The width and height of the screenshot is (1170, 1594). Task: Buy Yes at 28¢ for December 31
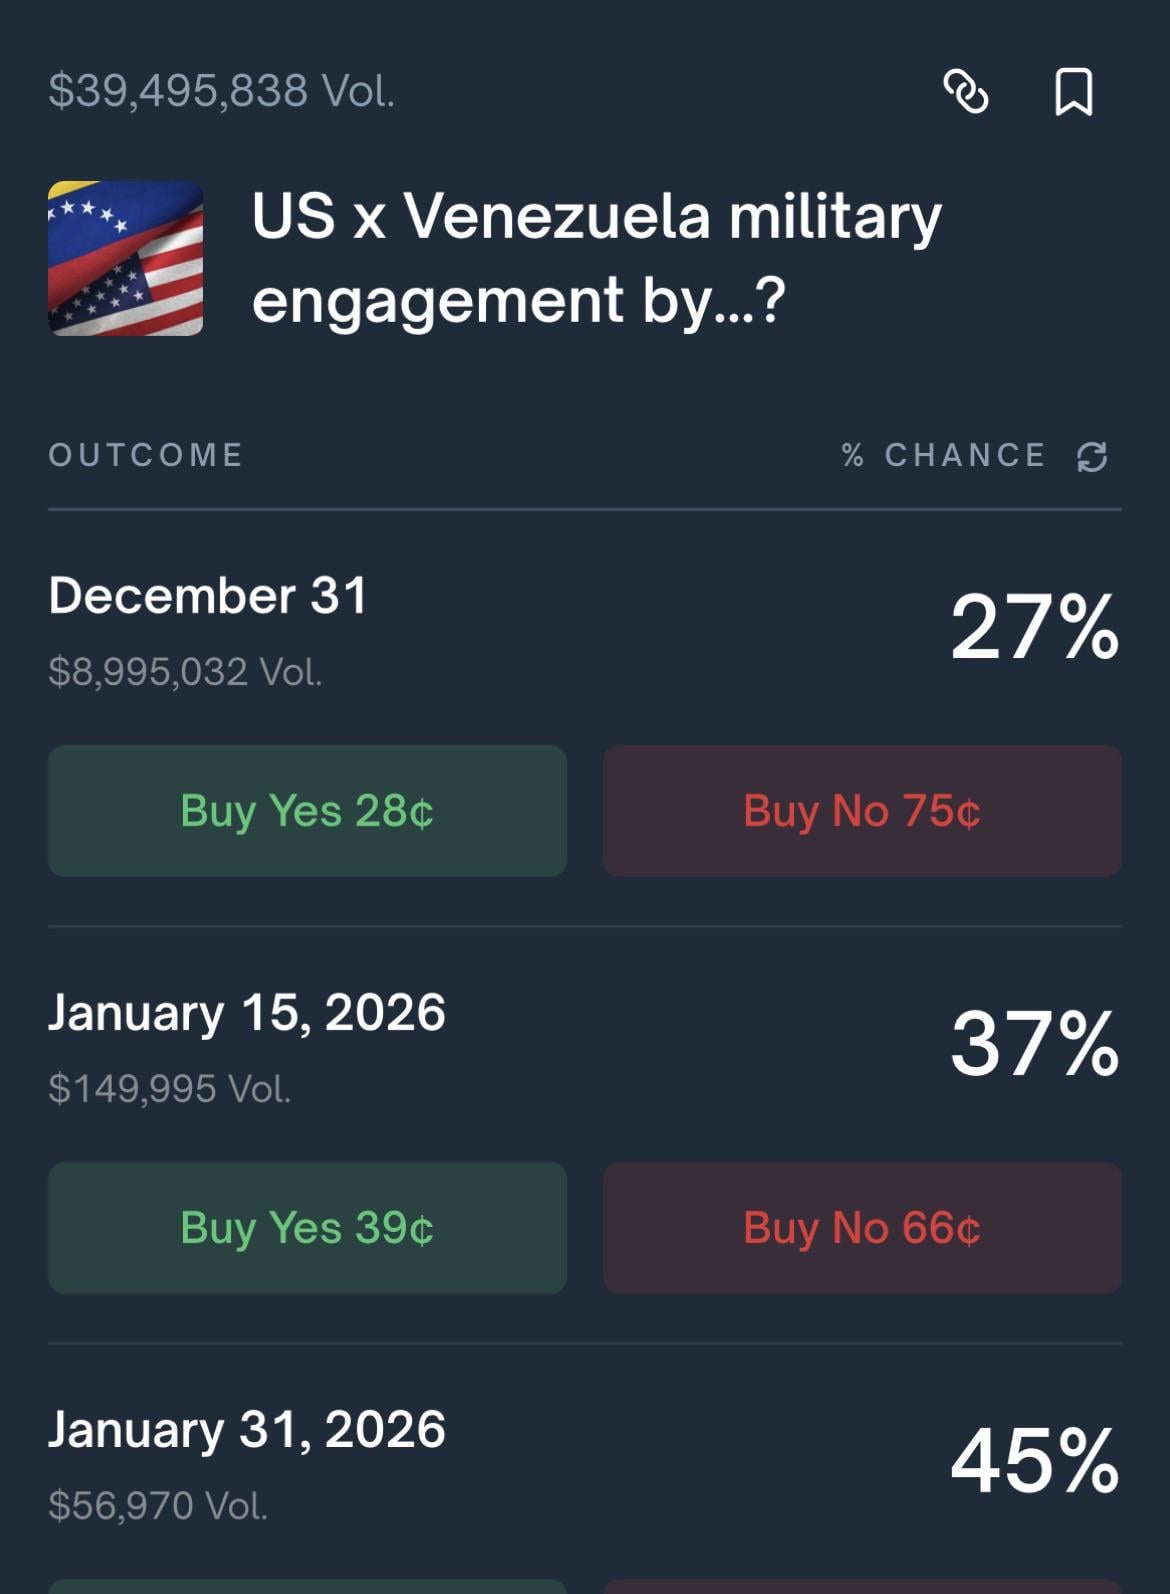coord(307,811)
